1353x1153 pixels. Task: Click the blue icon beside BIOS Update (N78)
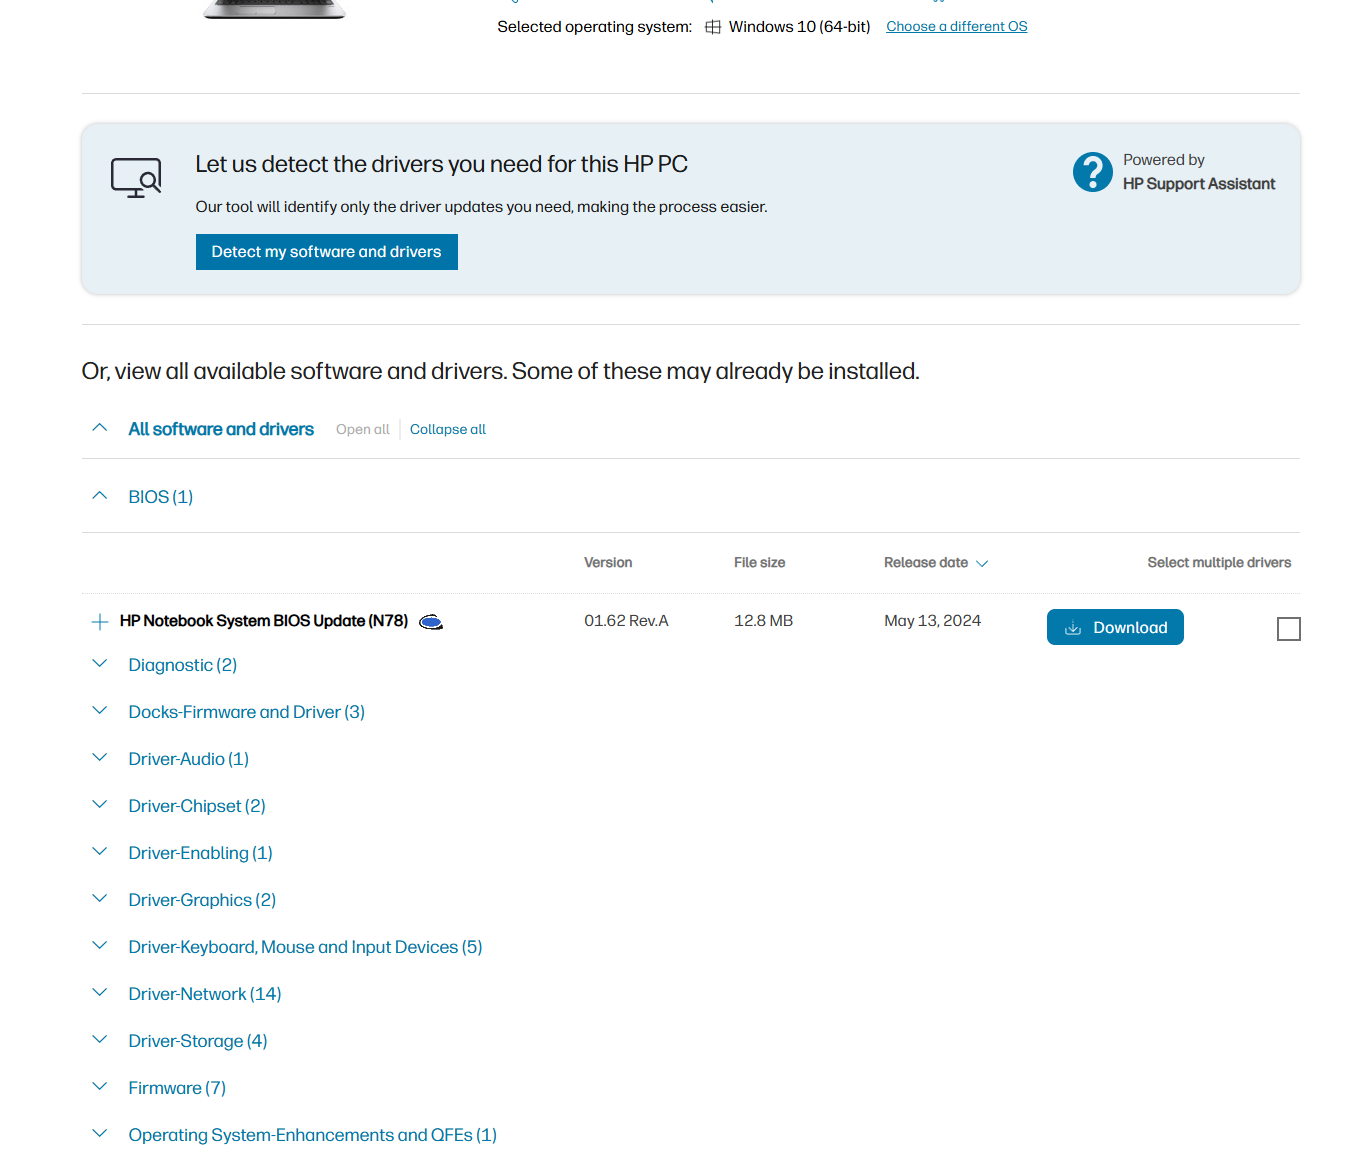click(431, 622)
